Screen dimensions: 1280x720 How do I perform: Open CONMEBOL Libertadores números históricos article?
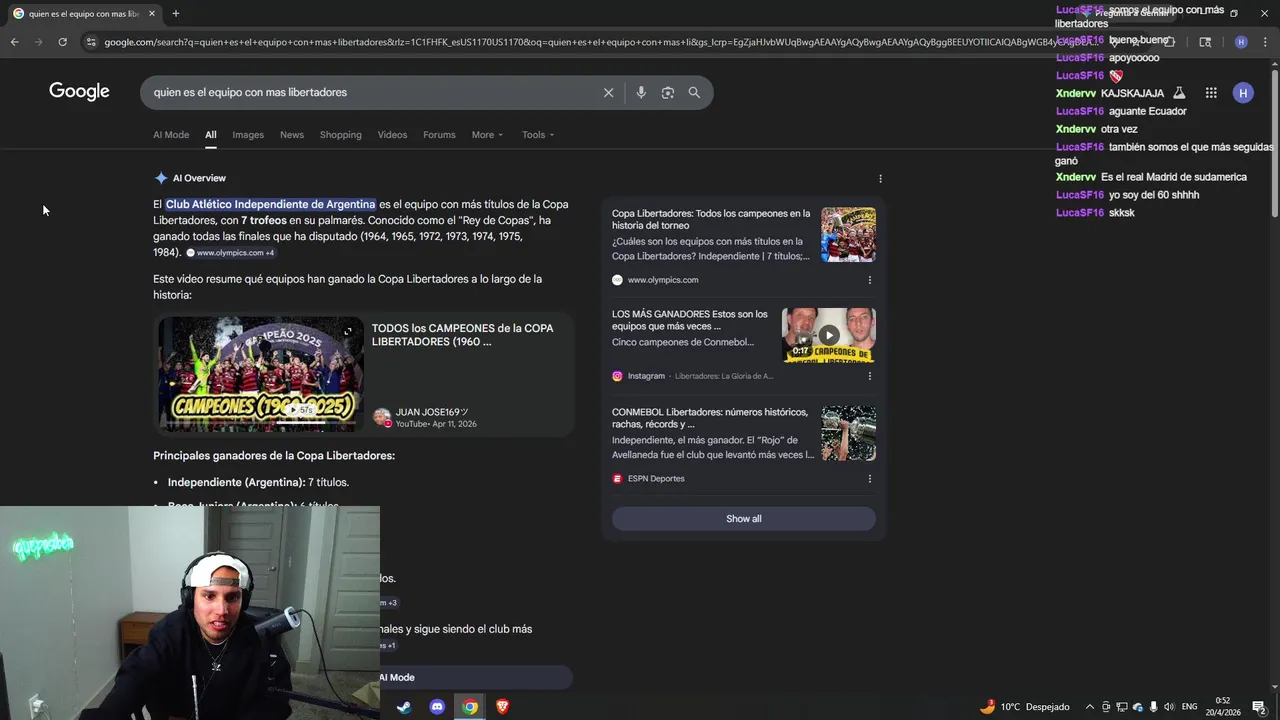(x=710, y=418)
